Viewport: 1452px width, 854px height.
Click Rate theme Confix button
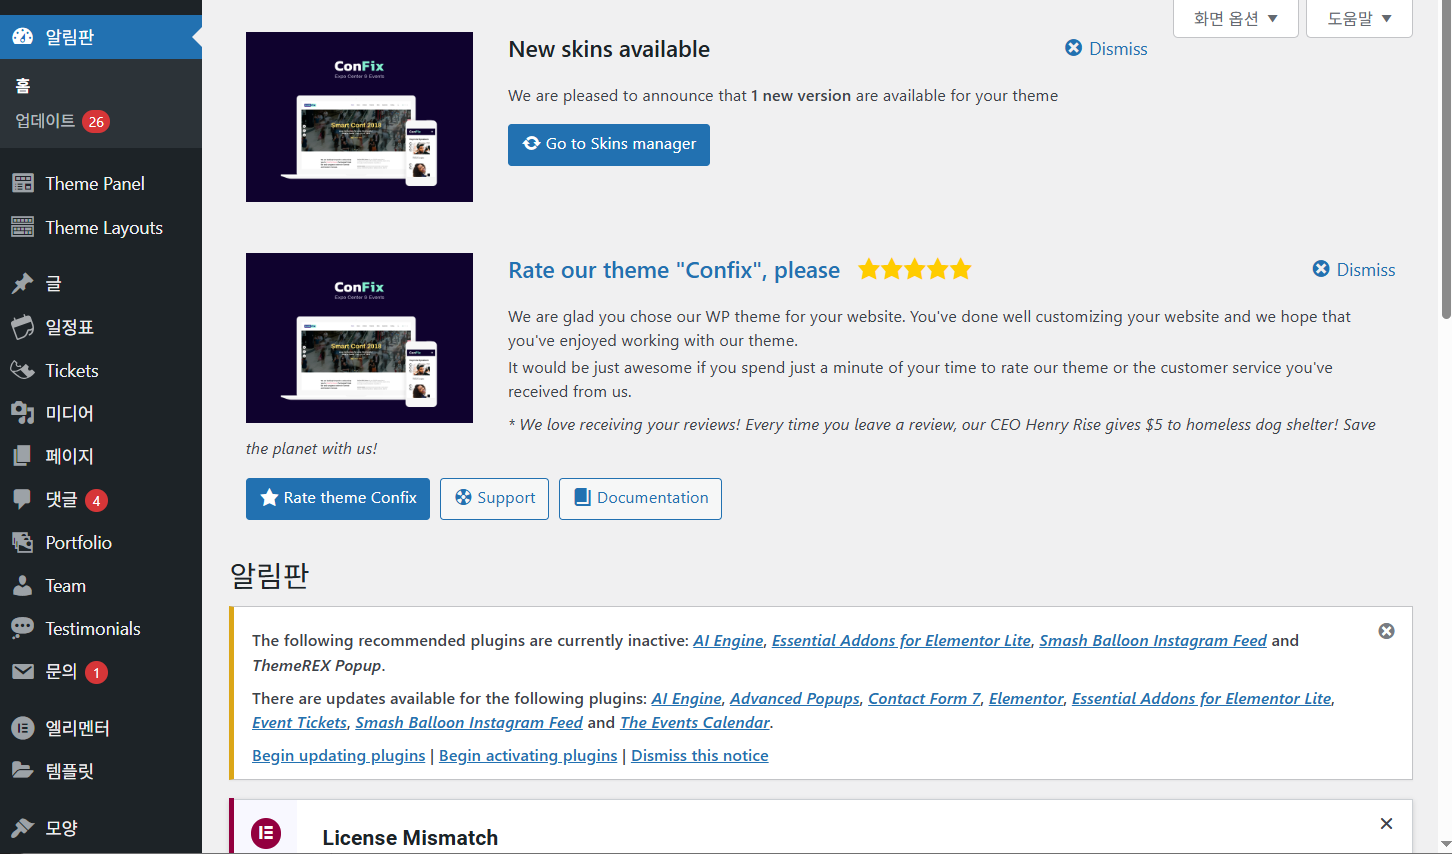pyautogui.click(x=338, y=499)
